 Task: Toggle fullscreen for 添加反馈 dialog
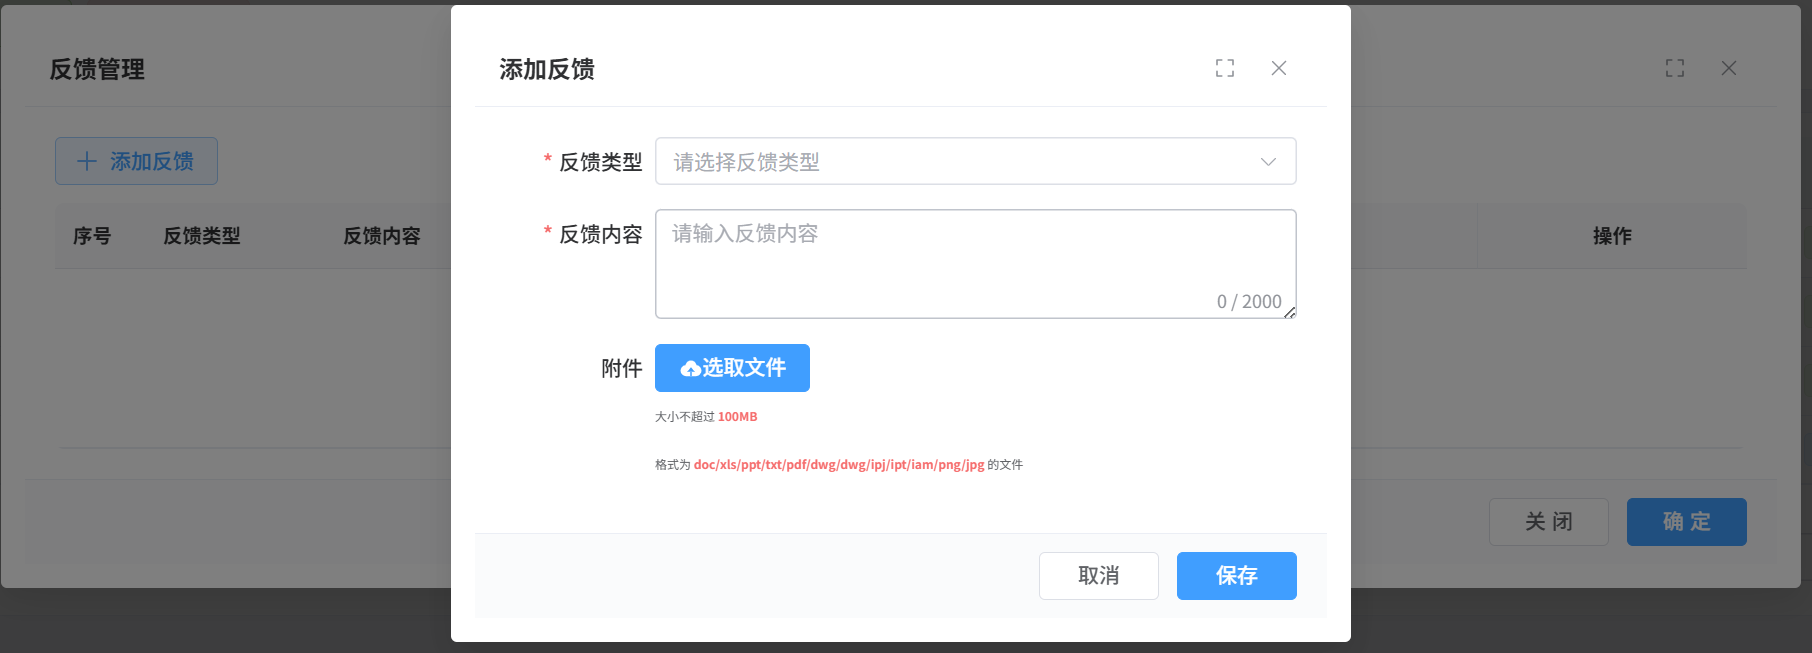(x=1225, y=68)
